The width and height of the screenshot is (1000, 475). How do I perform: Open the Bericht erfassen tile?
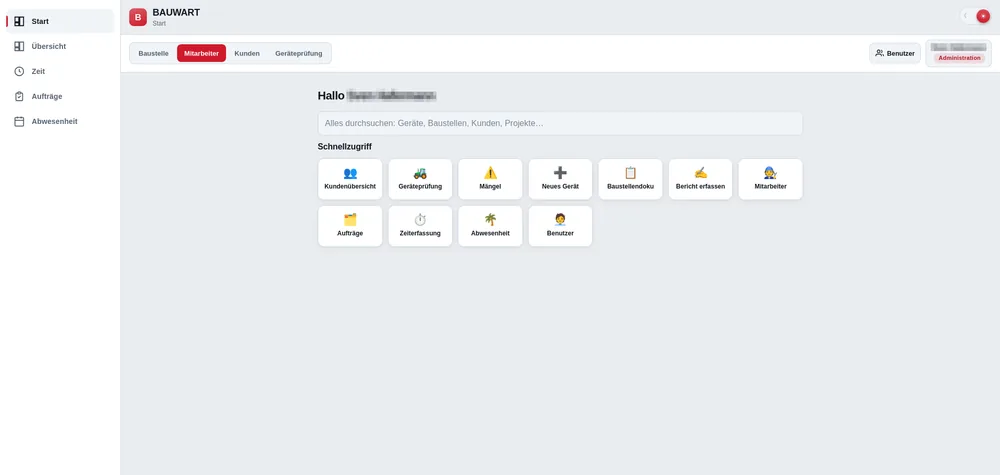[700, 179]
